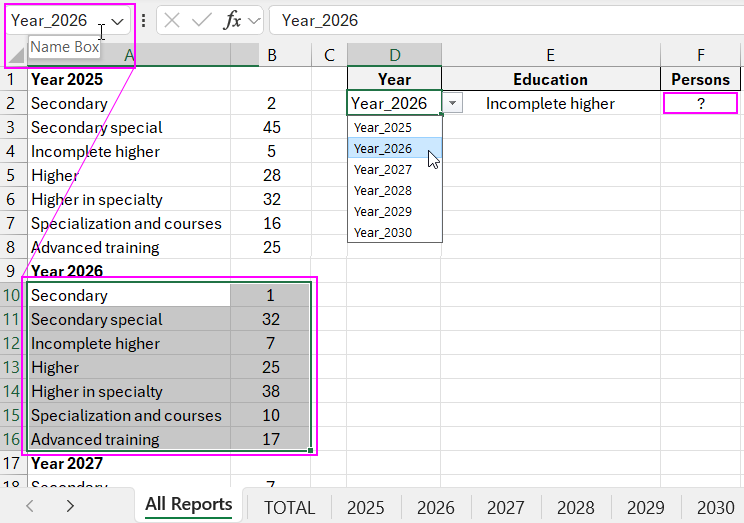
Task: Select row 13 header
Action: (11, 367)
